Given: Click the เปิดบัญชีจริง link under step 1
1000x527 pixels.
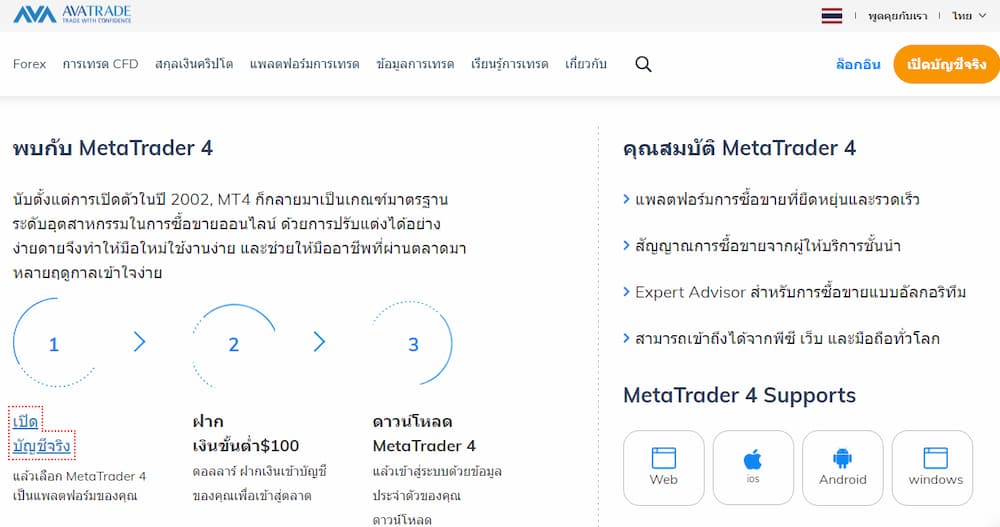Looking at the screenshot, I should click(41, 433).
